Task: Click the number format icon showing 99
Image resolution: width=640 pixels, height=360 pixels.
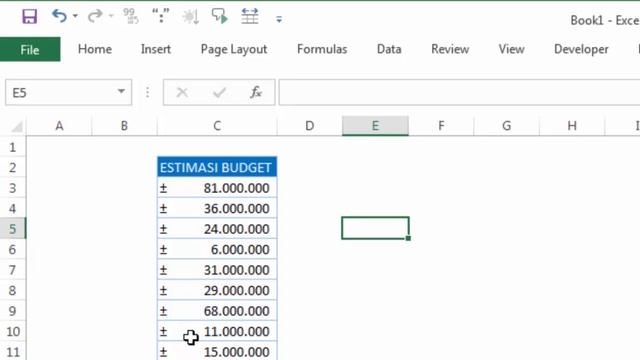Action: 131,16
